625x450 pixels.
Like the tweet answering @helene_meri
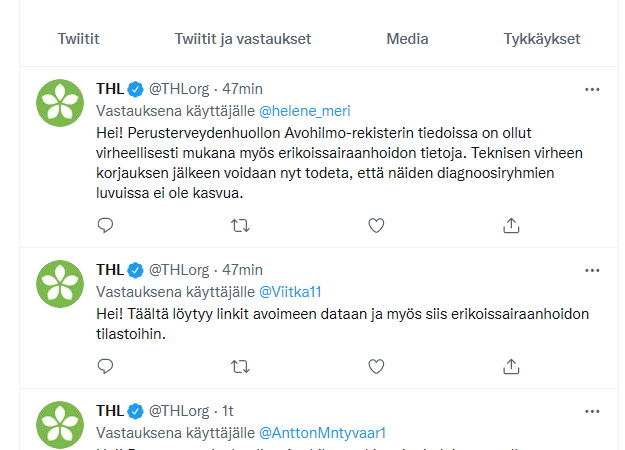376,226
